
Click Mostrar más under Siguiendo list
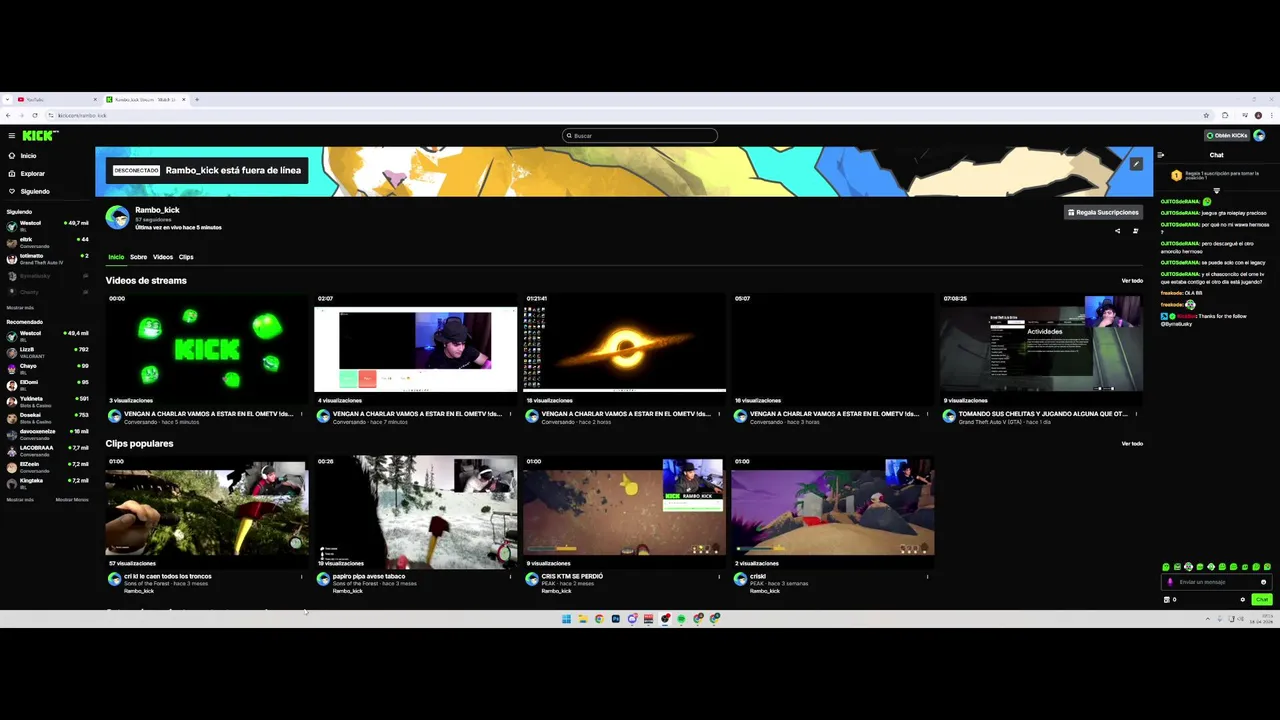click(20, 307)
